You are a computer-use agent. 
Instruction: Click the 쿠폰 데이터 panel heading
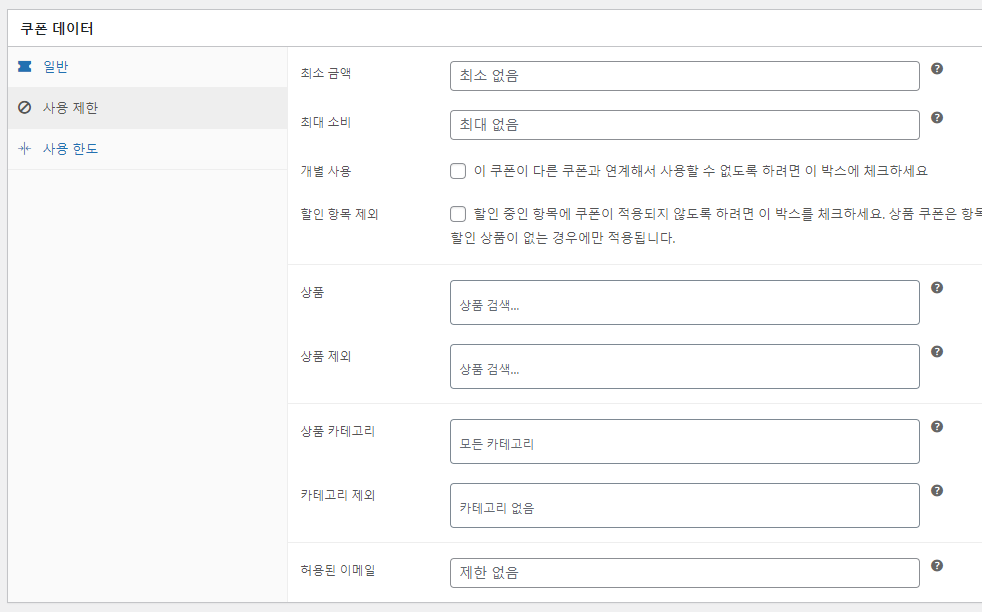[x=57, y=29]
